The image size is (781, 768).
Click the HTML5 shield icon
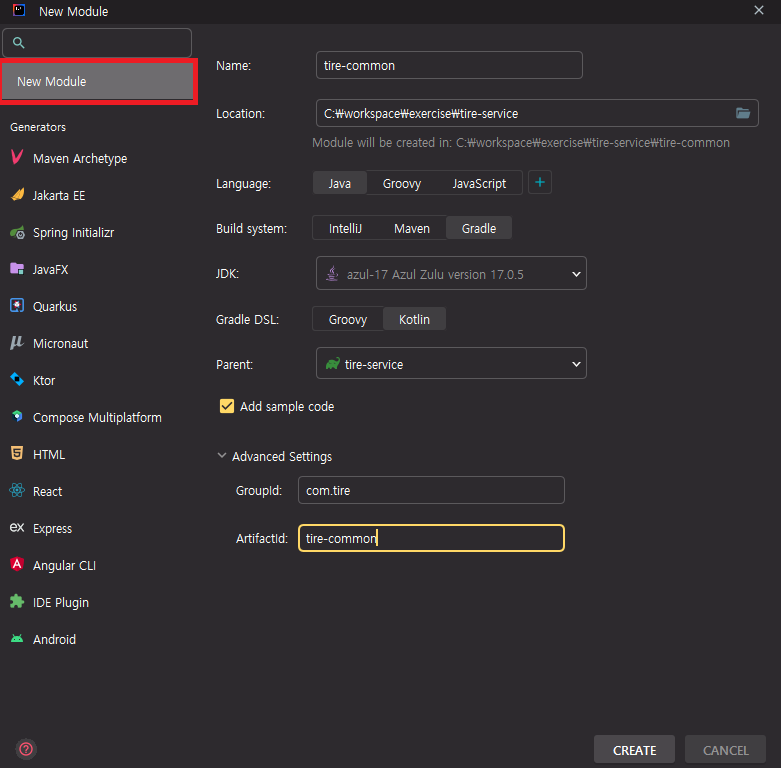coord(17,453)
